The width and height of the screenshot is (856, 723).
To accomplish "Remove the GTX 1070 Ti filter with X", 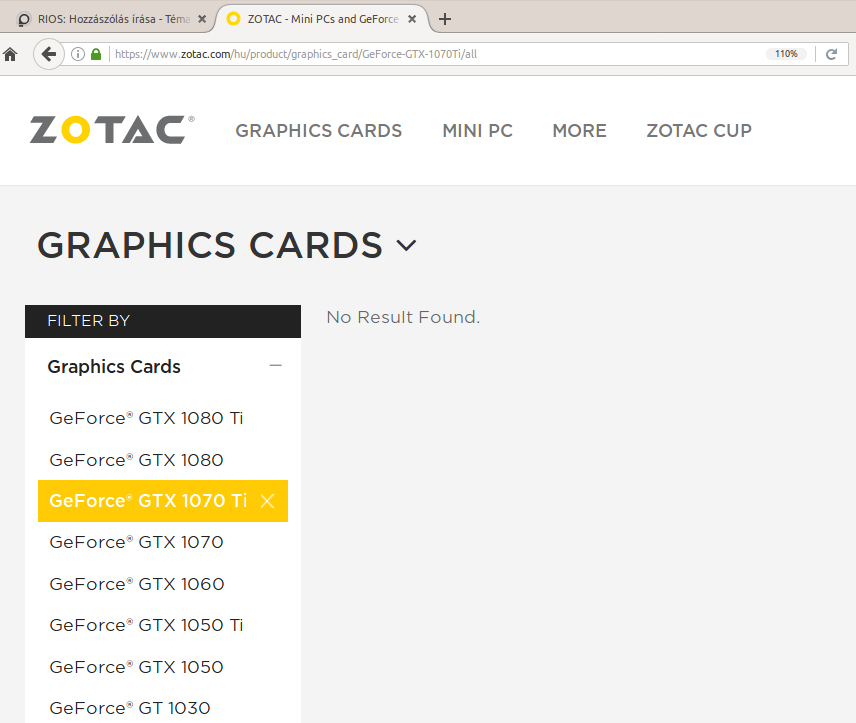I will coord(268,501).
